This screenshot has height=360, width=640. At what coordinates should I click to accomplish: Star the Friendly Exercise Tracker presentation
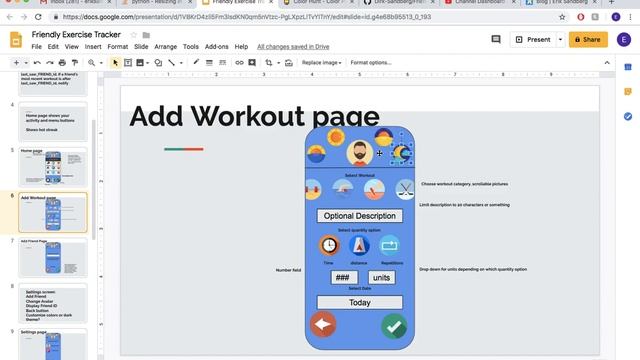(133, 35)
